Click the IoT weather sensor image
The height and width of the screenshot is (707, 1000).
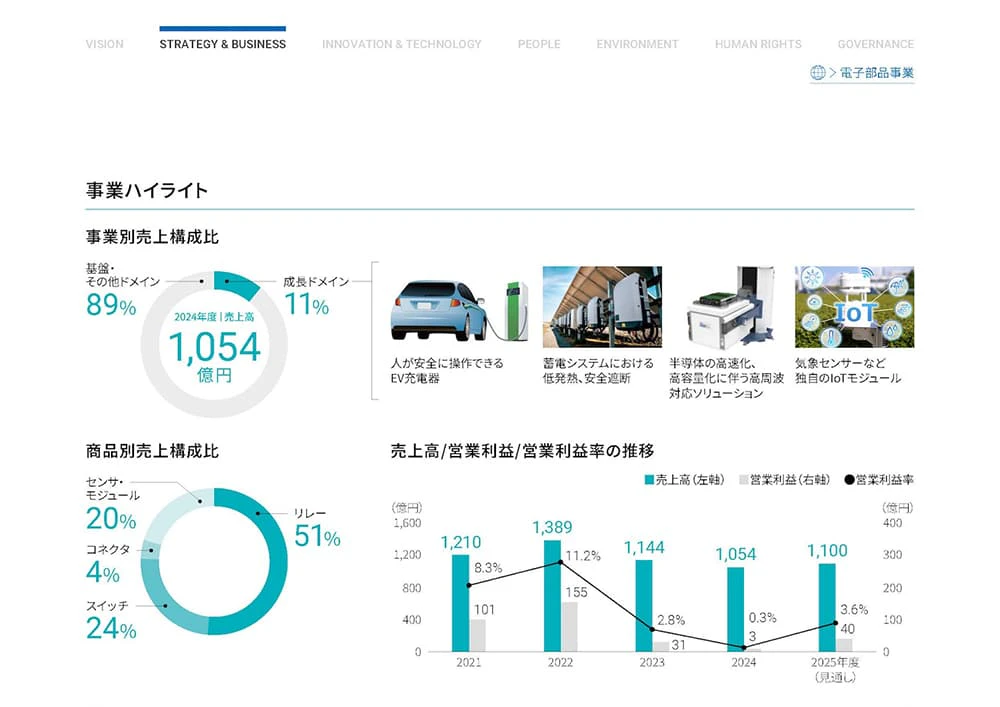pos(854,307)
